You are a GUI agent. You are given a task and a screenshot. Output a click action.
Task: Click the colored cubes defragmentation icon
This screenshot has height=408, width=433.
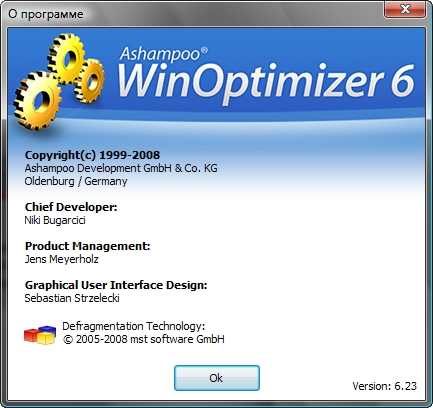point(40,335)
